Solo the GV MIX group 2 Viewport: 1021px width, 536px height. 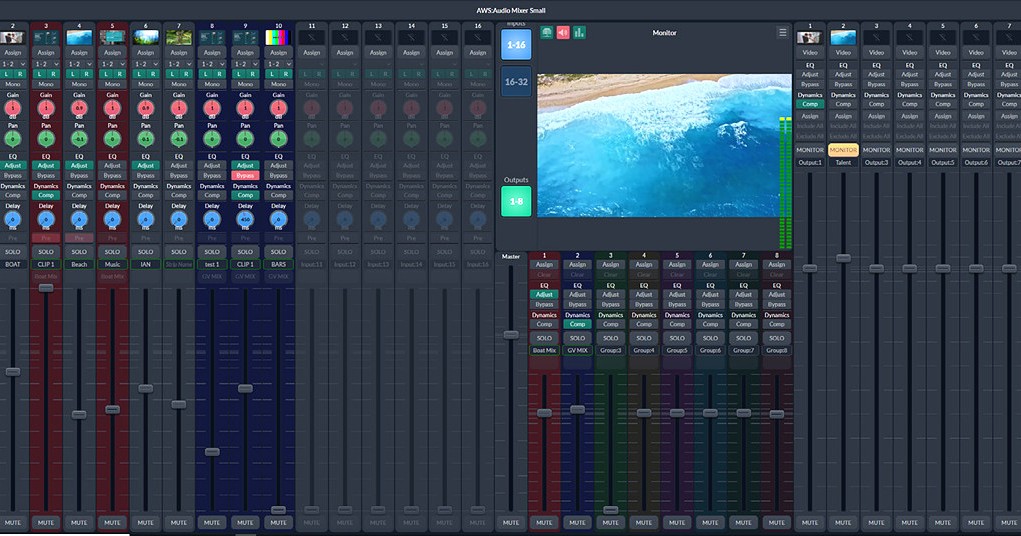(577, 338)
